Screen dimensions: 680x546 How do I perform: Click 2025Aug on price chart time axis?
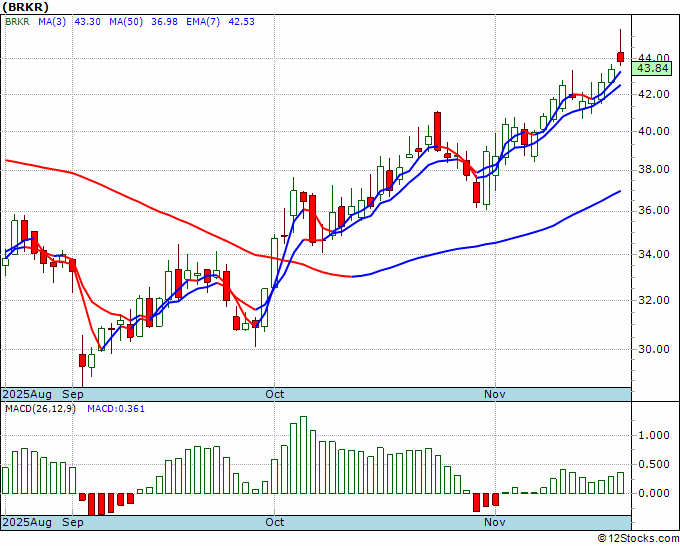[27, 394]
